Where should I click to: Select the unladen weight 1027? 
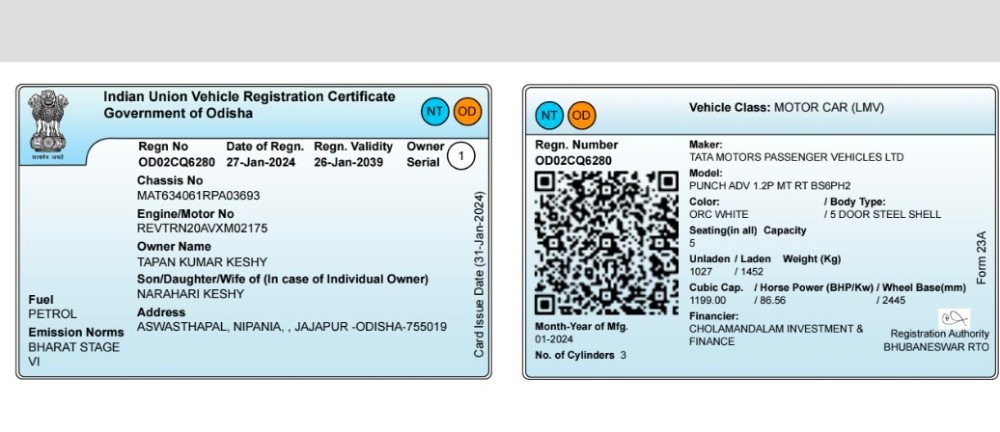(700, 272)
